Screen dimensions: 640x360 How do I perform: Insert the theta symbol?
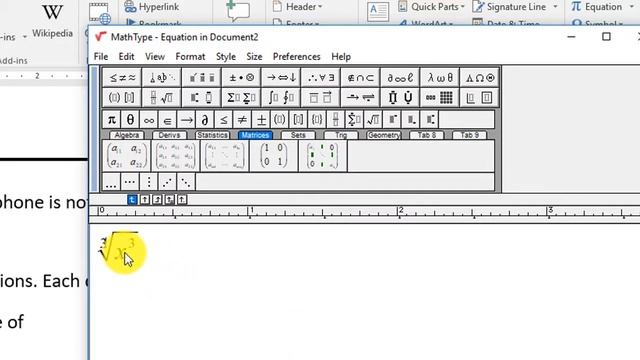pos(130,120)
